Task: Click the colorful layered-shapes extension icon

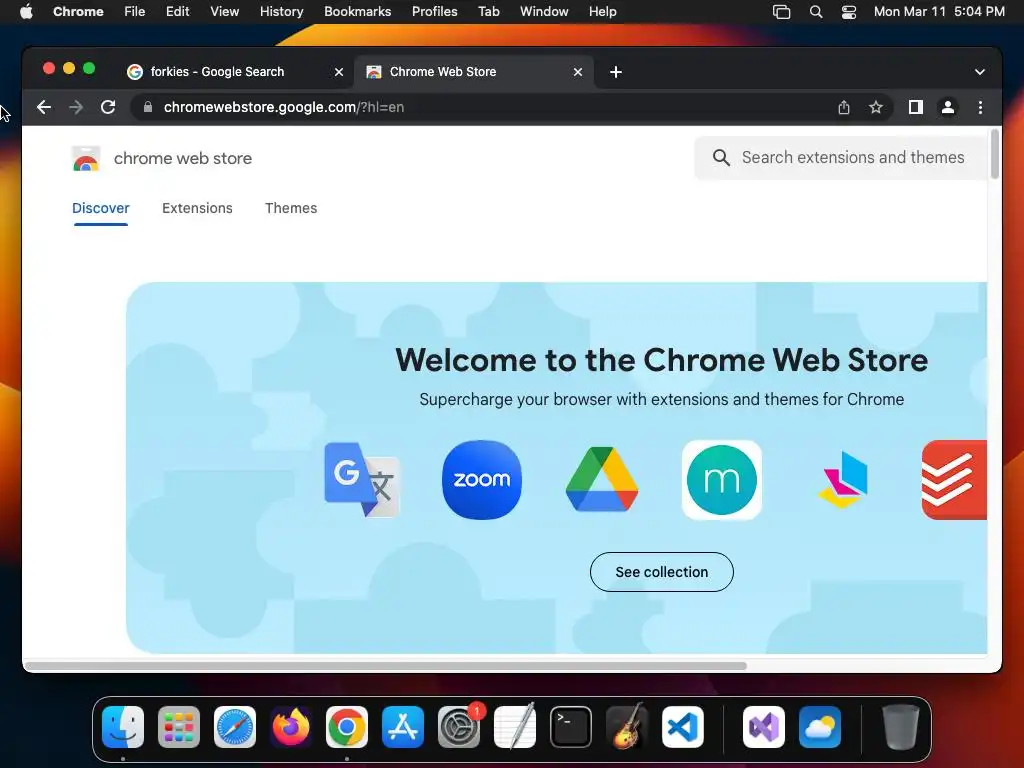Action: point(842,480)
